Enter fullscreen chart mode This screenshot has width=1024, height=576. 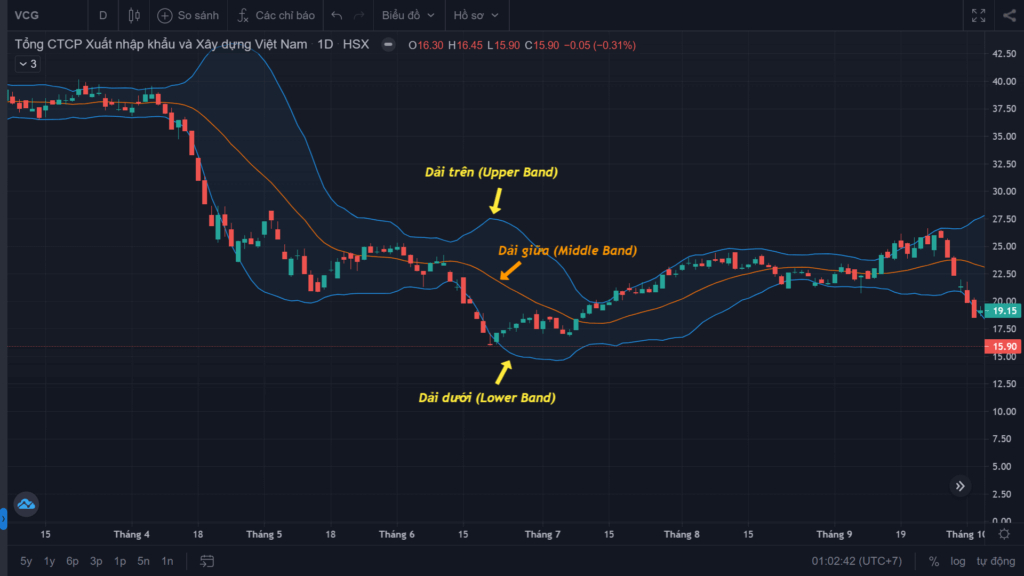[x=978, y=15]
